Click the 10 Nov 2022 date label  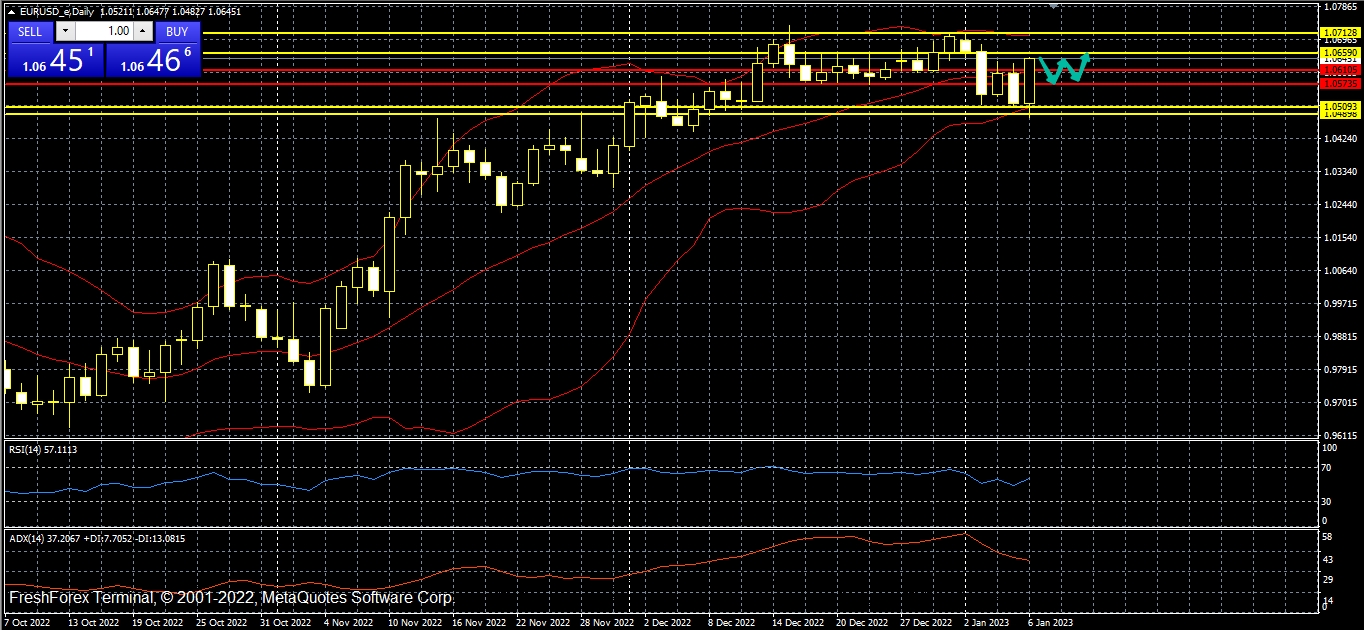pyautogui.click(x=413, y=622)
